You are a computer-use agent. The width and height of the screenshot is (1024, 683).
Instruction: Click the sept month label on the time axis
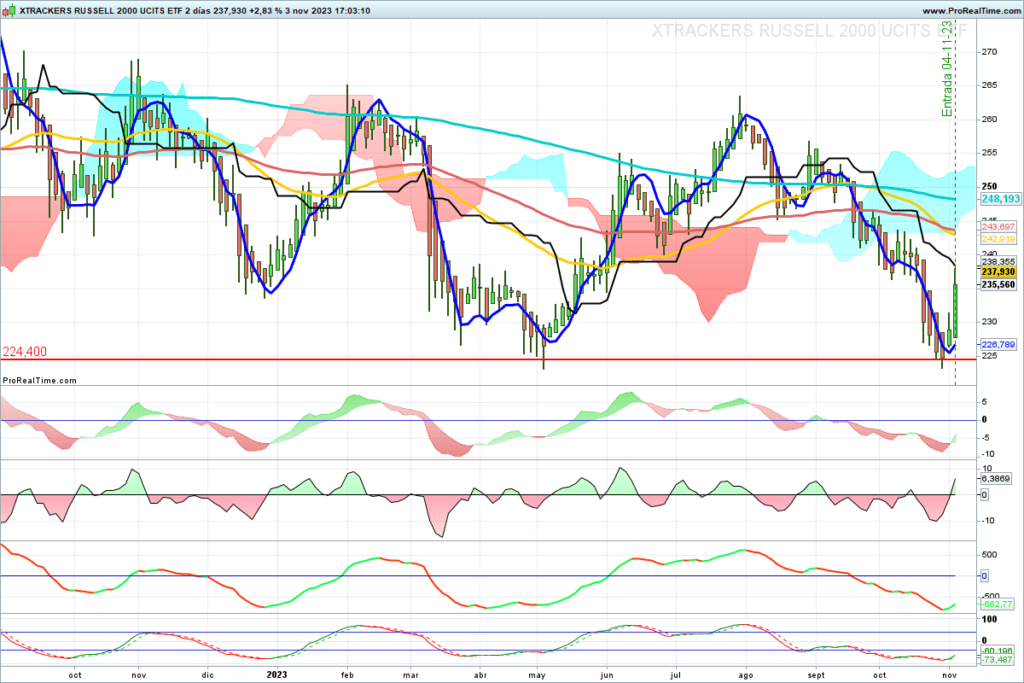point(816,675)
